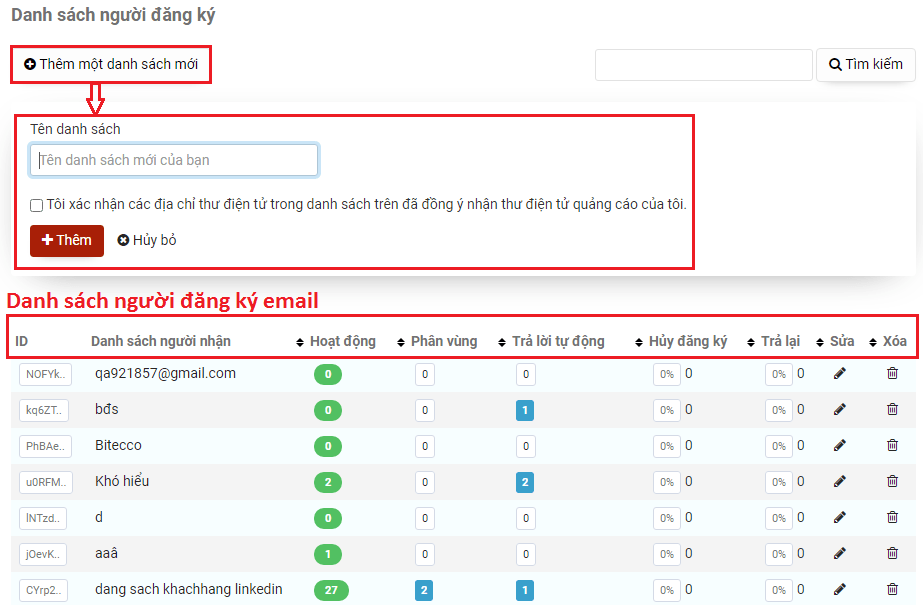Edit the qa921857@gmail.com list with pencil icon
This screenshot has height=605, width=923.
(x=840, y=374)
